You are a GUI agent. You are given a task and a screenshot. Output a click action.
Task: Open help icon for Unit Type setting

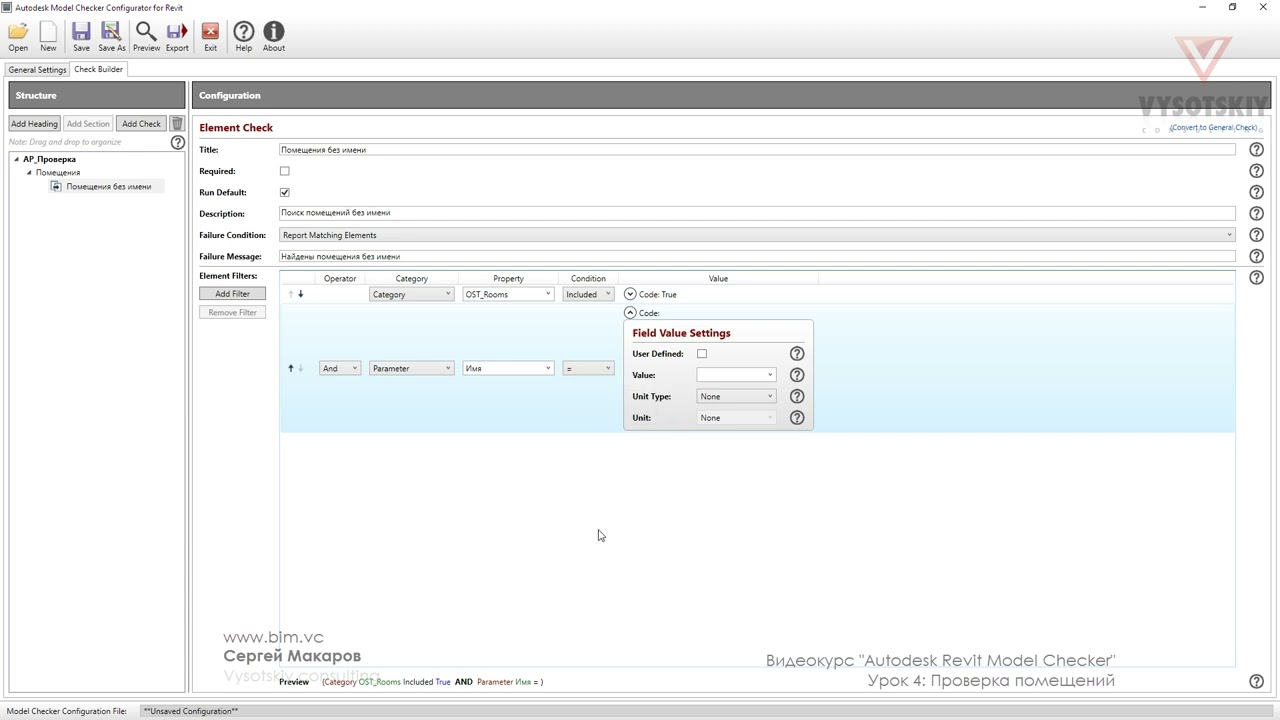tap(797, 396)
